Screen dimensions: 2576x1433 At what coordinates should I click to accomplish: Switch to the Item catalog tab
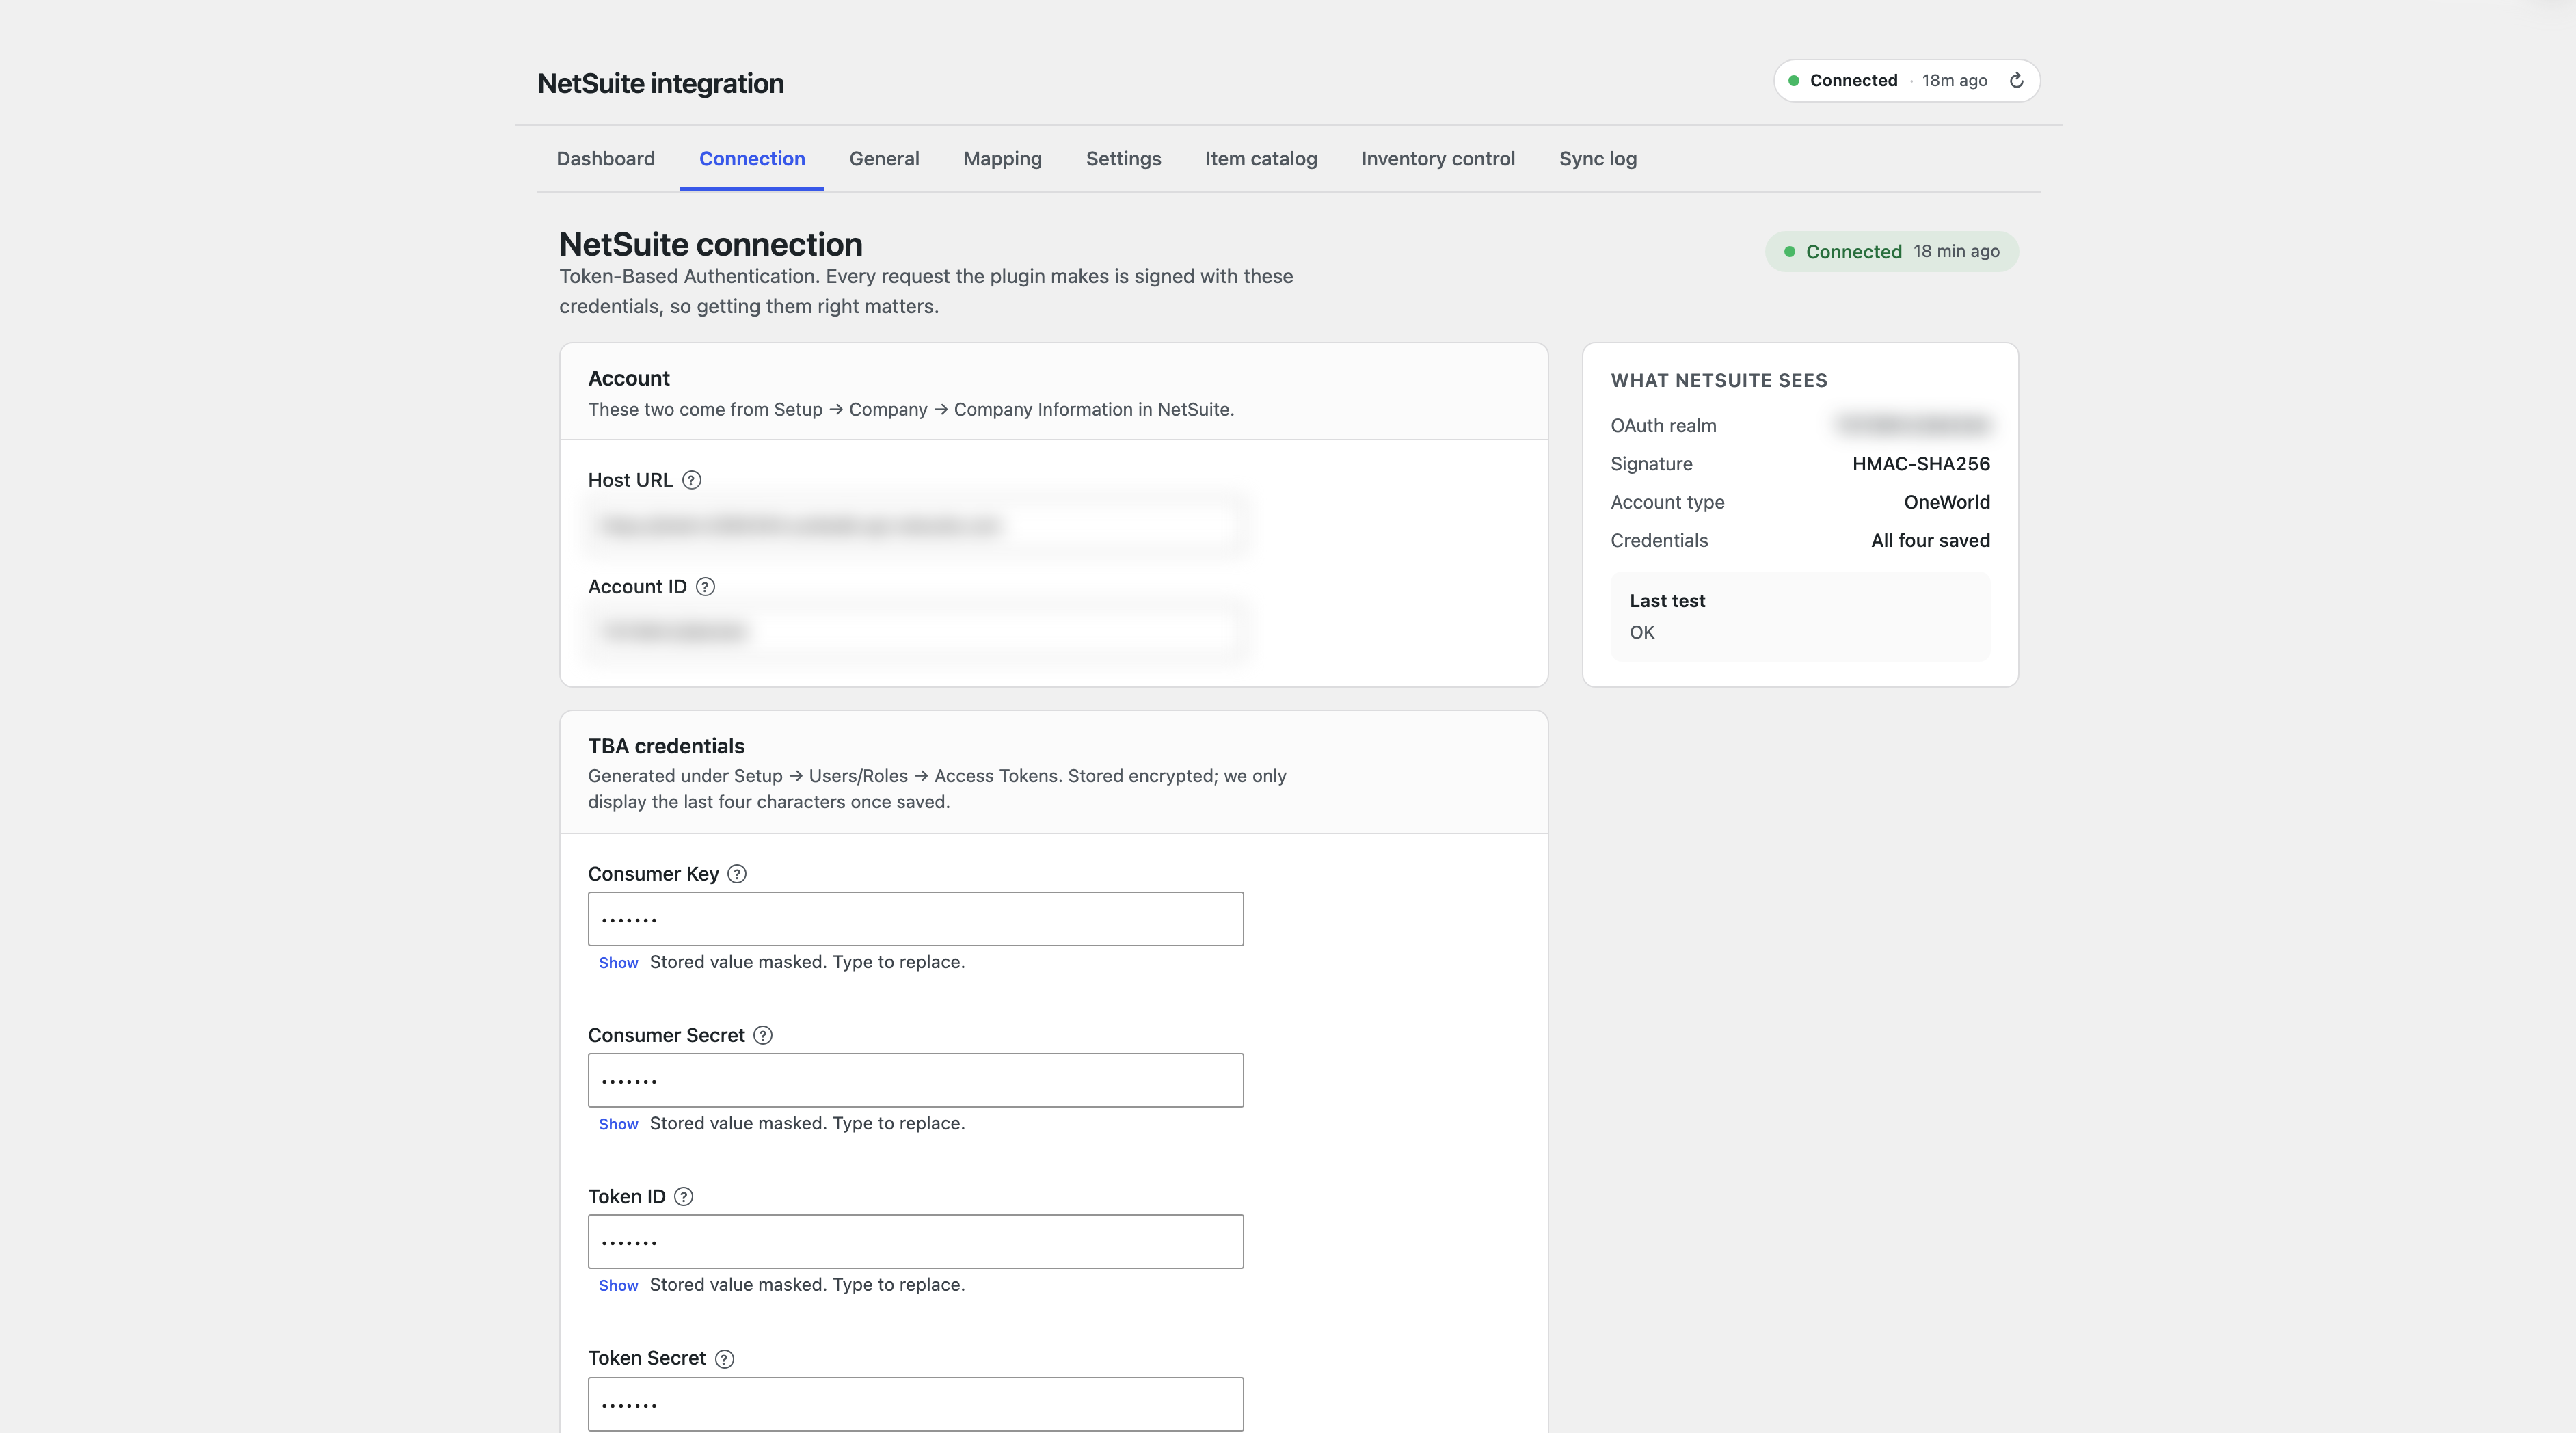coord(1261,159)
